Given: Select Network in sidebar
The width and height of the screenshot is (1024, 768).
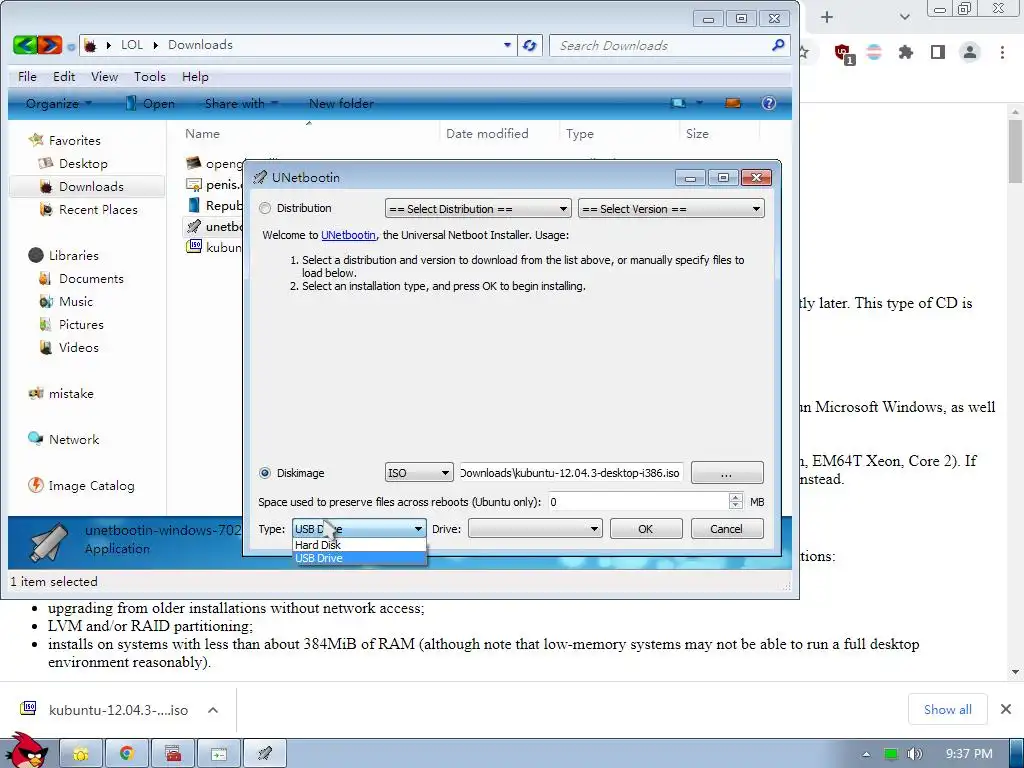Looking at the screenshot, I should pyautogui.click(x=74, y=440).
